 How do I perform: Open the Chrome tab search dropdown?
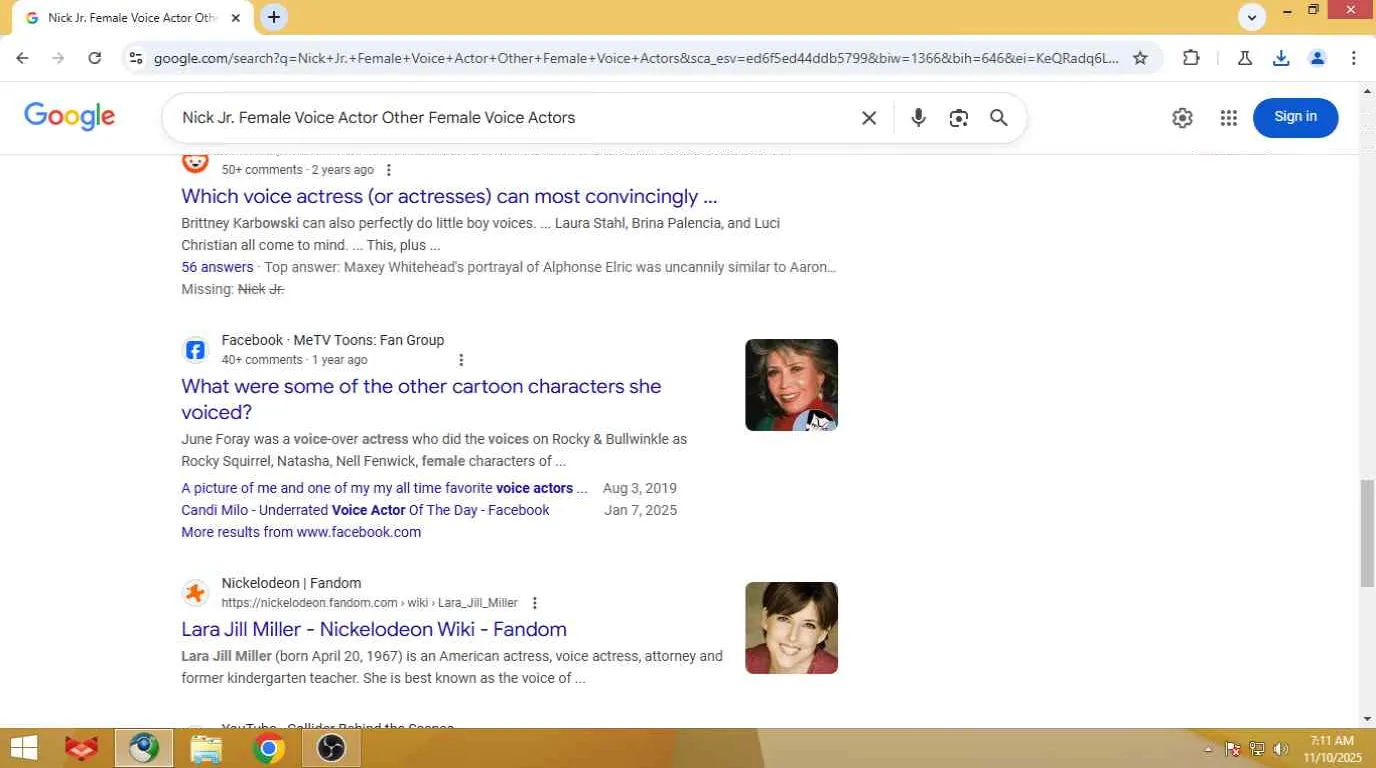pyautogui.click(x=1252, y=17)
